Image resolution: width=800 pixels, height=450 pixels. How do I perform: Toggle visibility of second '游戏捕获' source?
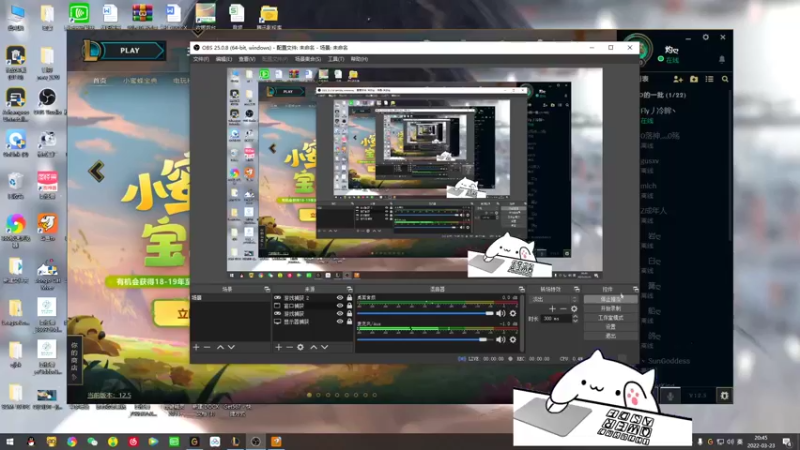pos(340,314)
